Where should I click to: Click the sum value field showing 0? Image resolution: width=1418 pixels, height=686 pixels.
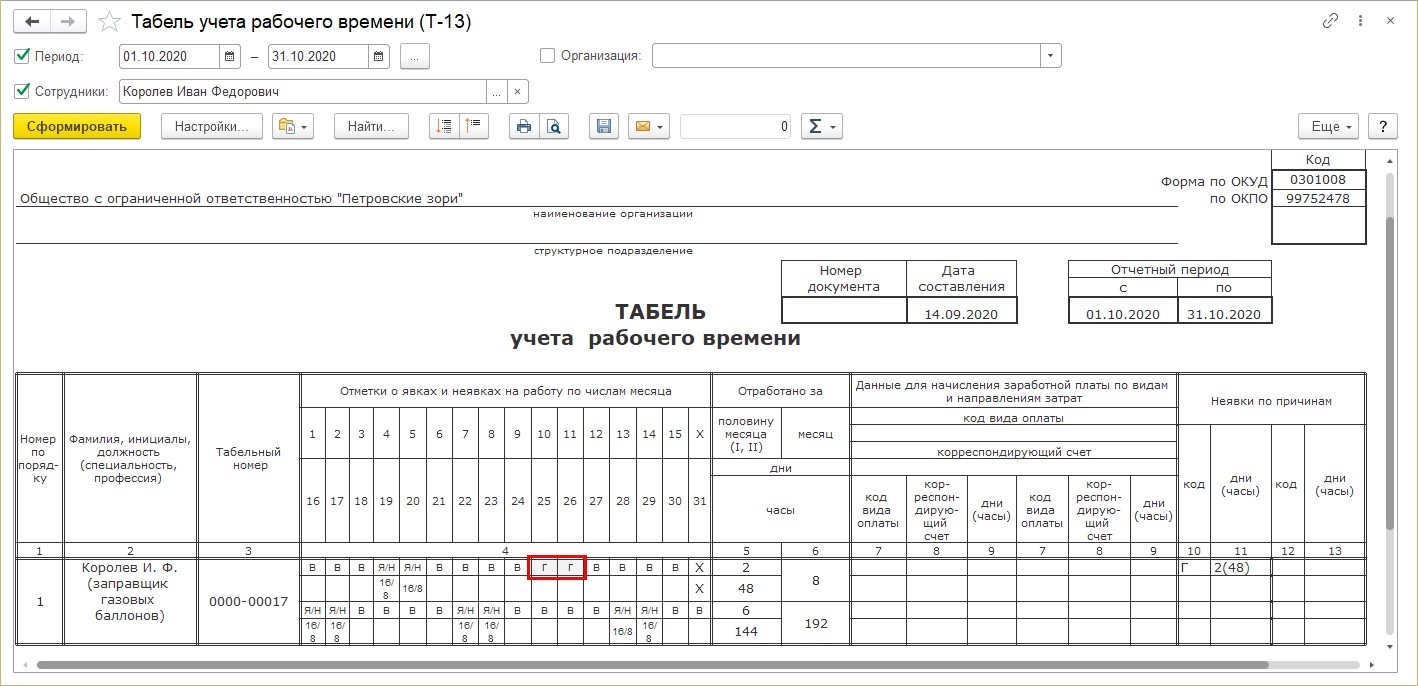pos(736,126)
